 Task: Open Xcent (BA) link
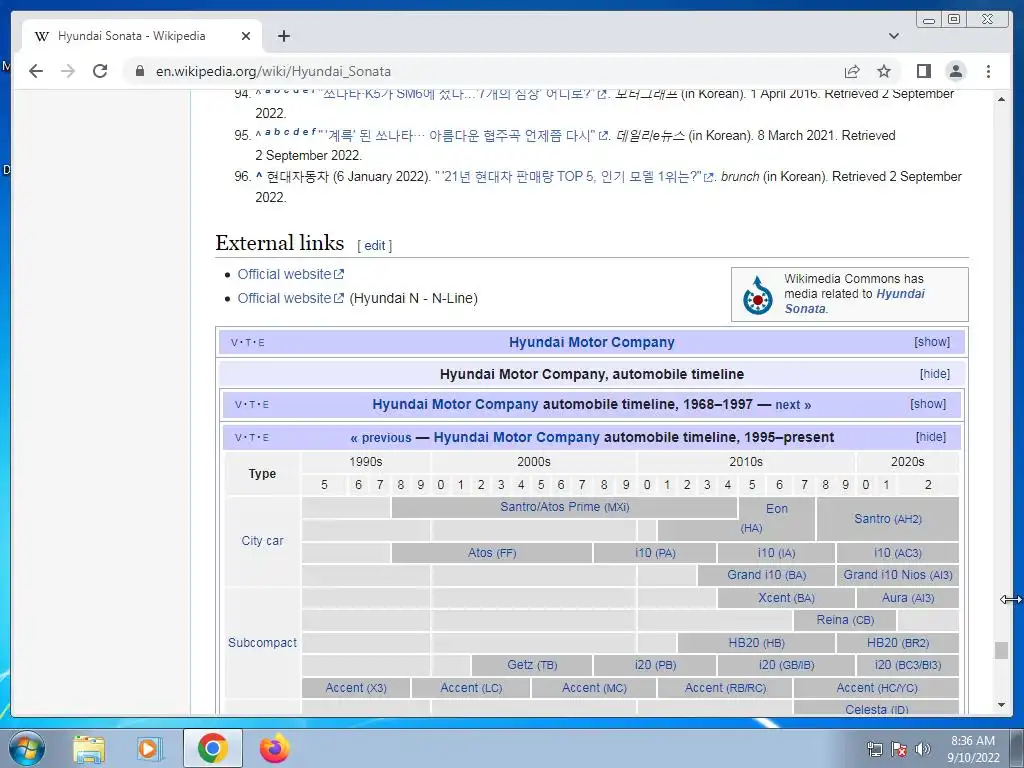point(786,598)
